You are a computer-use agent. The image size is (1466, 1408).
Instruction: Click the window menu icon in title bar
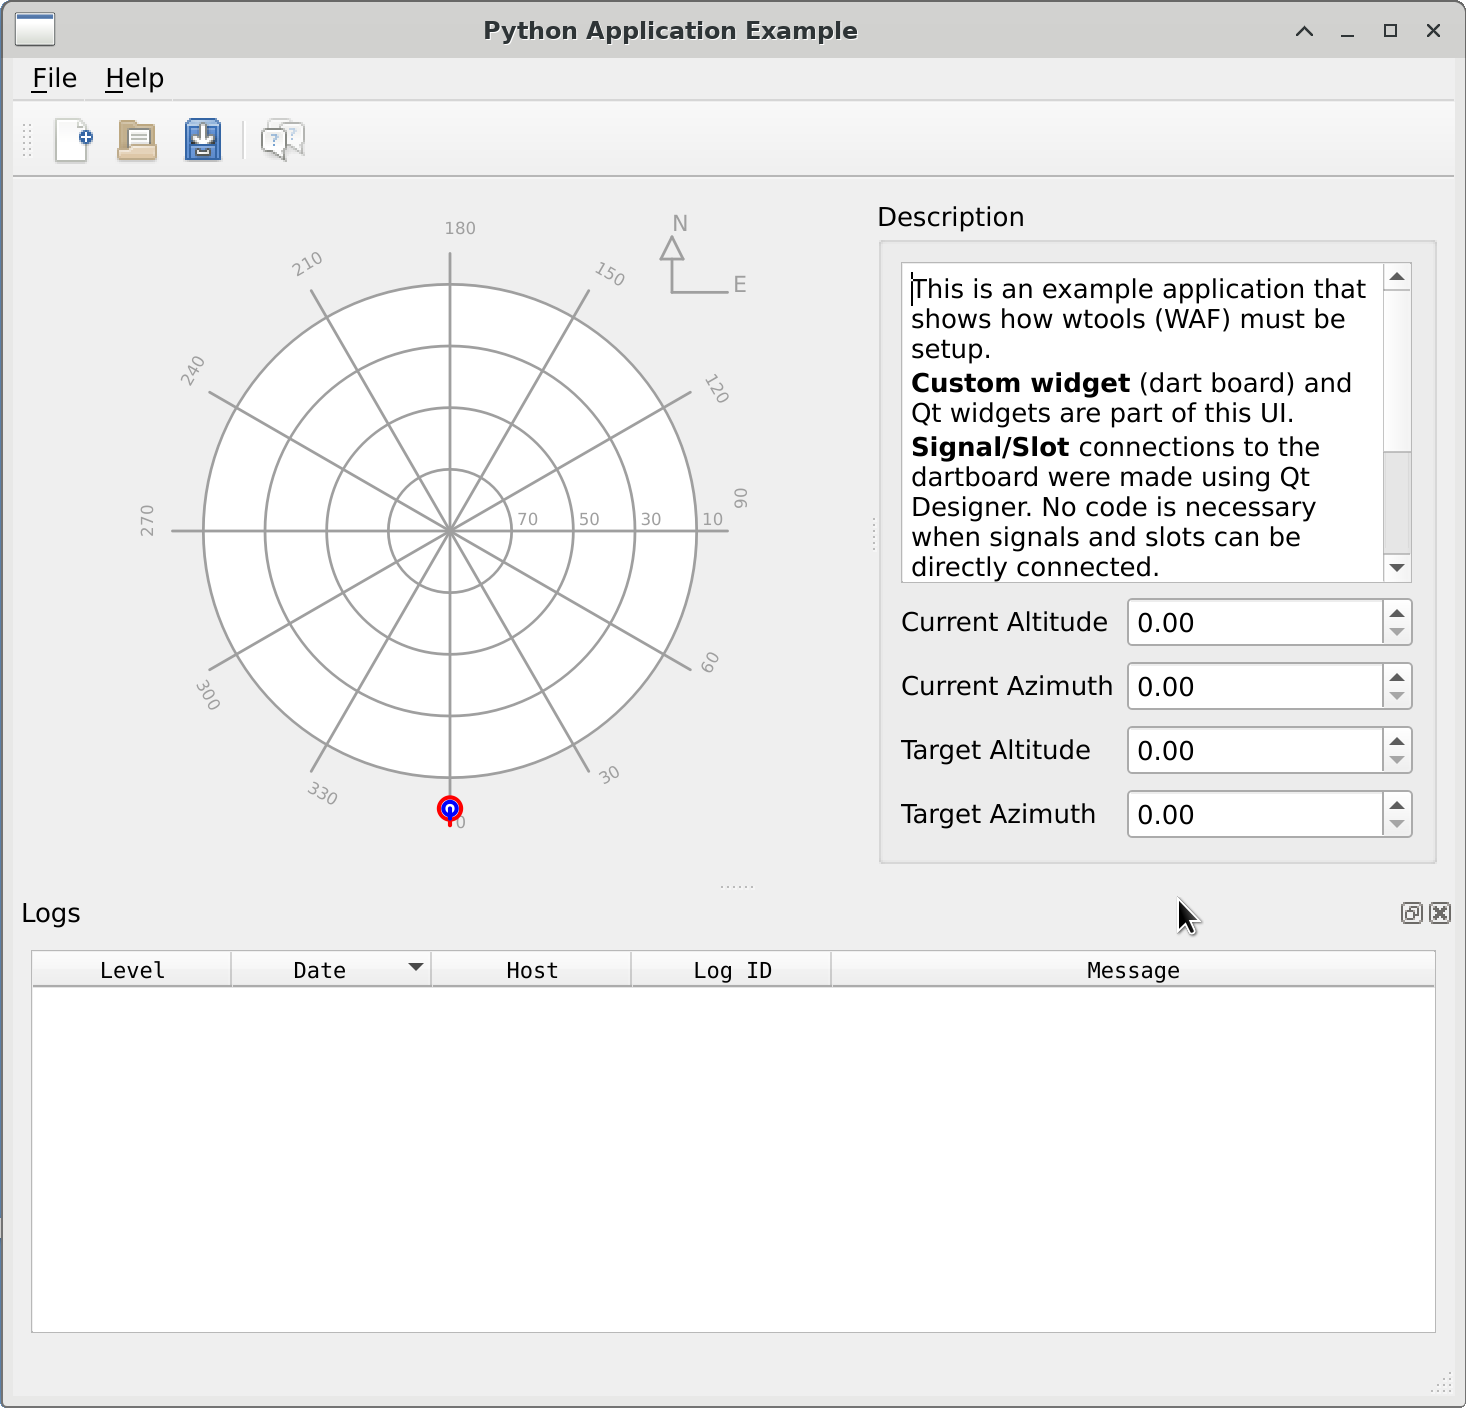pos(35,30)
